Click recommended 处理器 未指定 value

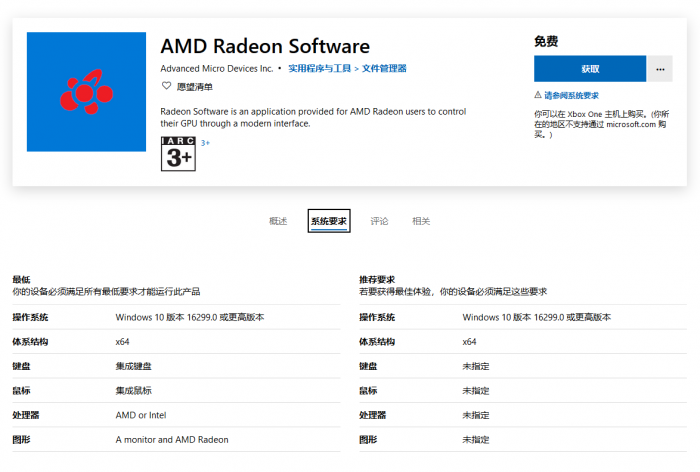[476, 415]
